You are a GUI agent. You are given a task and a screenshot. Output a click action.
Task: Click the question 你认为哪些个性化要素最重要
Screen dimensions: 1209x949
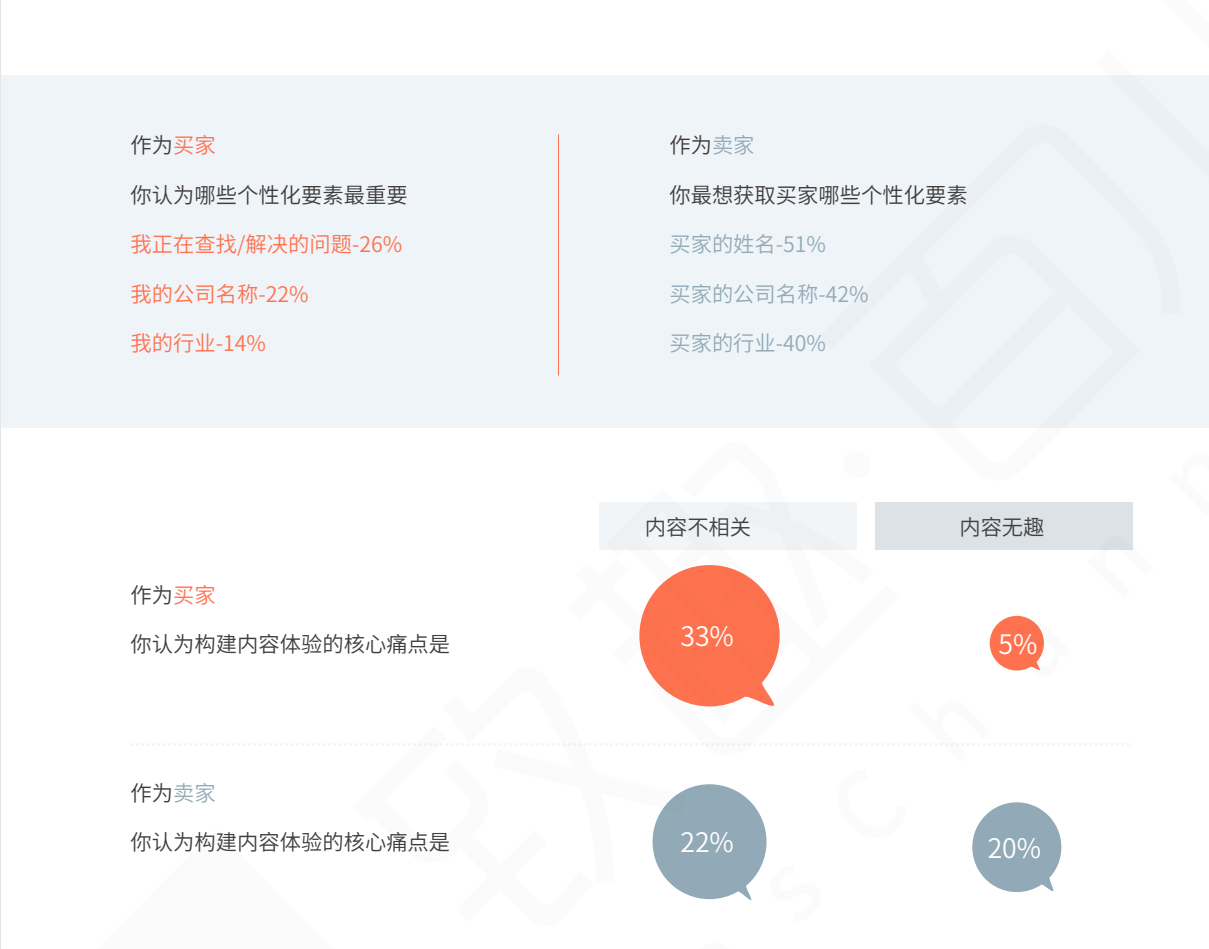pyautogui.click(x=269, y=195)
